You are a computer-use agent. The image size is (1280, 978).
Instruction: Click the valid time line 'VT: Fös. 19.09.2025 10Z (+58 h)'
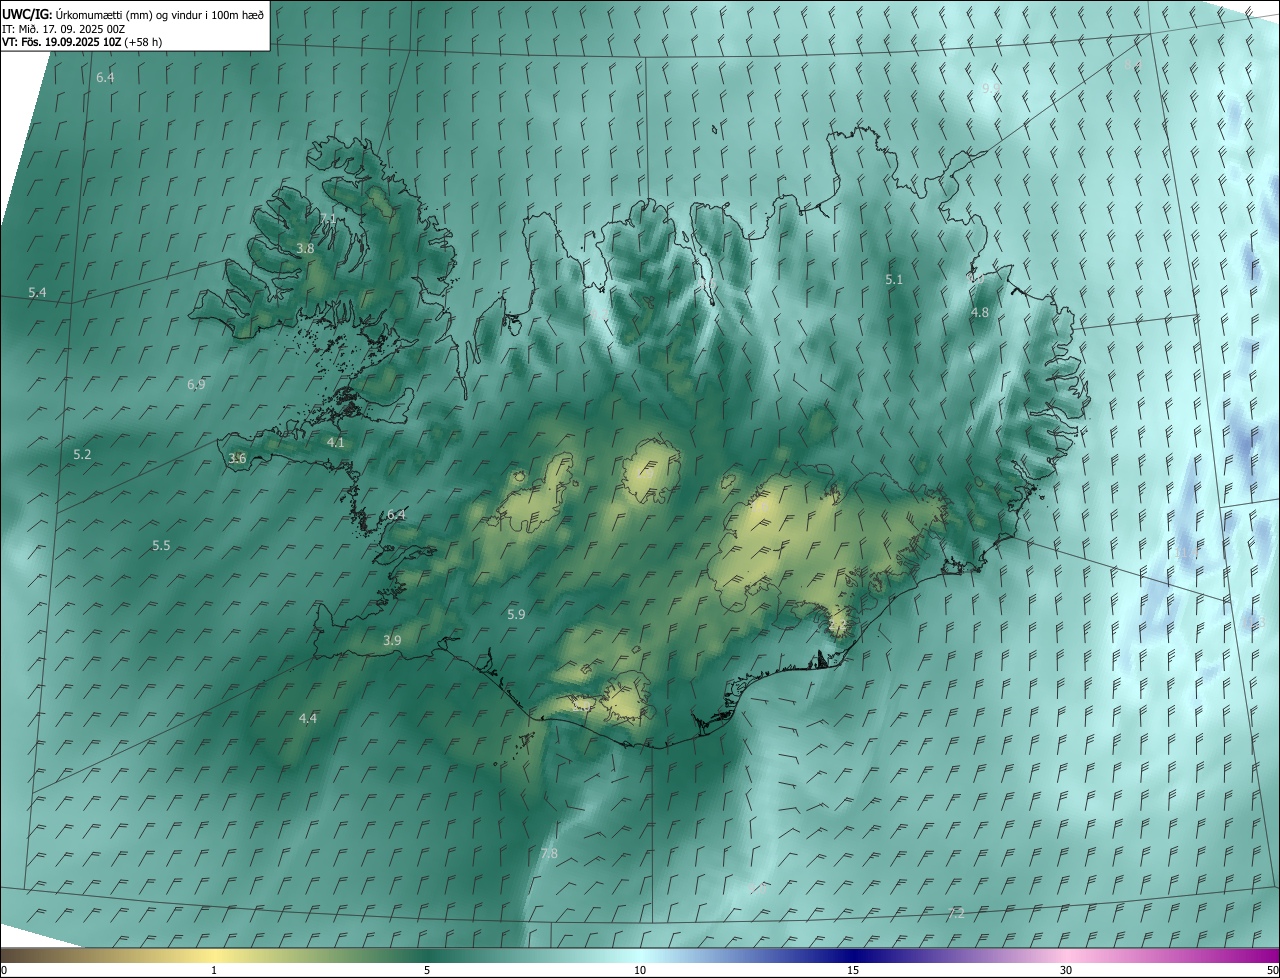(82, 42)
